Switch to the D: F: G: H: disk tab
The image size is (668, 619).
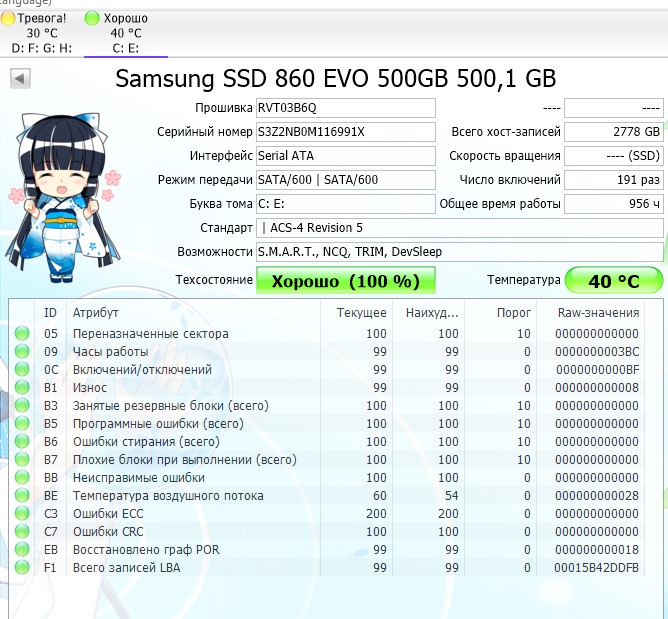tap(42, 33)
